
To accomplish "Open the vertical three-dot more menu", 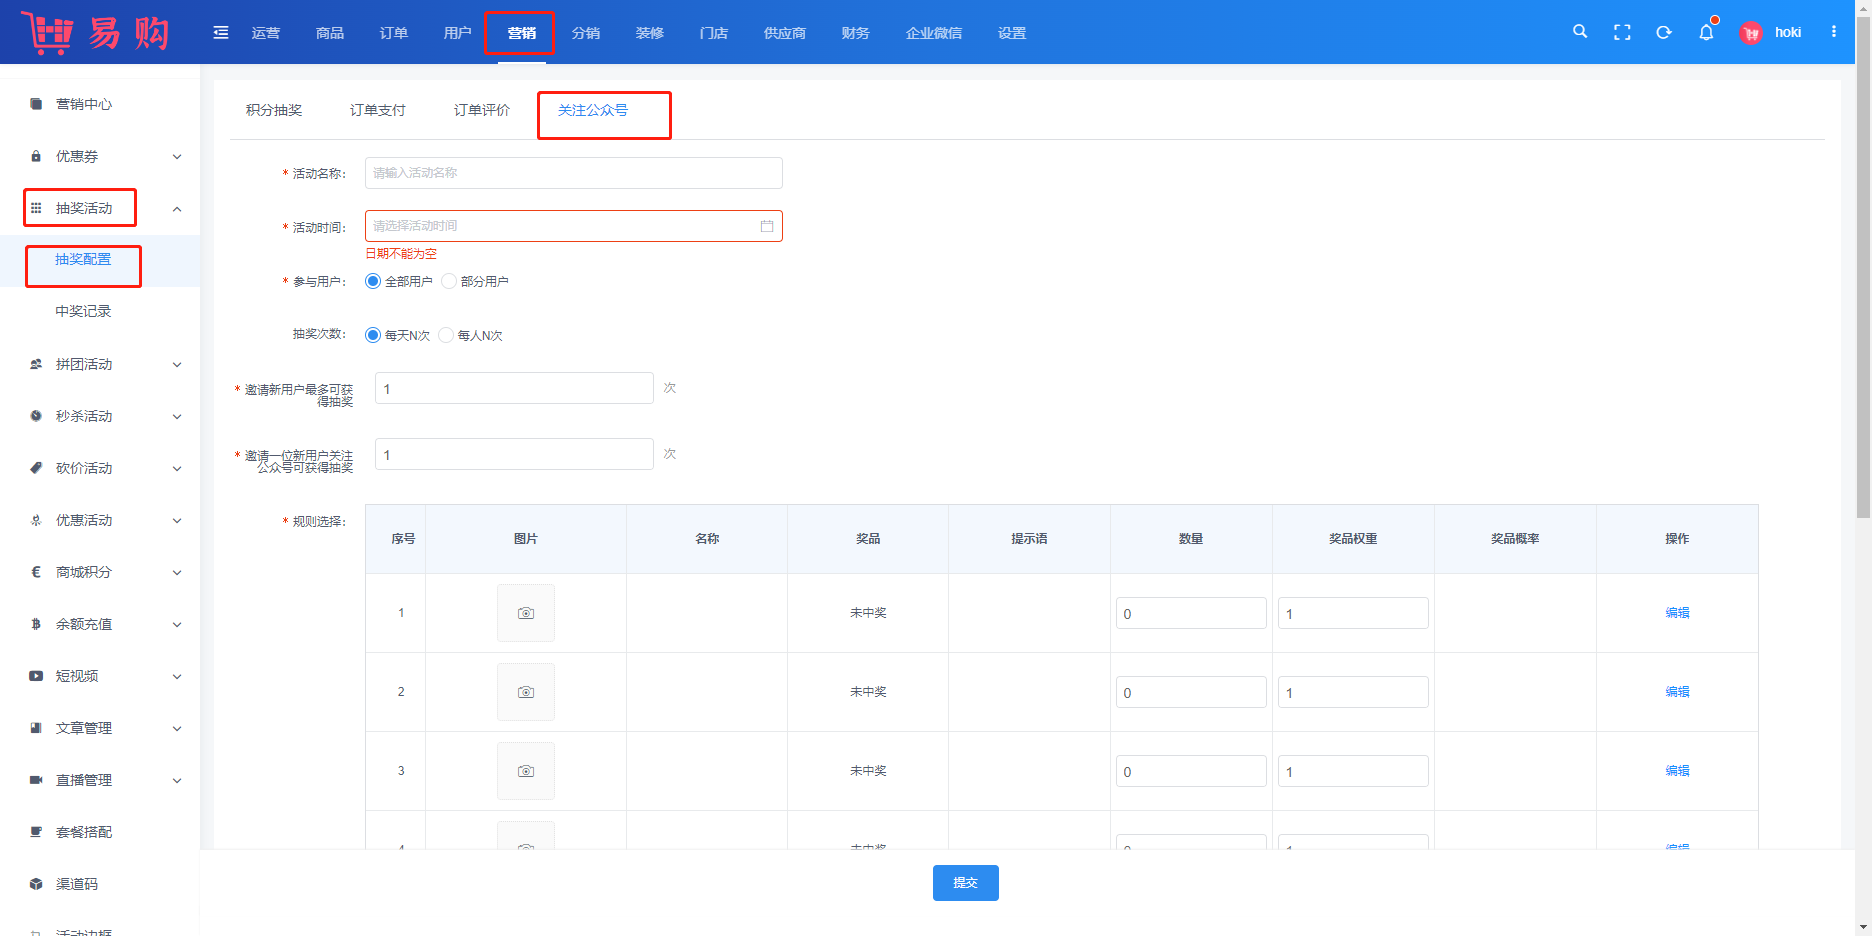I will pyautogui.click(x=1834, y=32).
